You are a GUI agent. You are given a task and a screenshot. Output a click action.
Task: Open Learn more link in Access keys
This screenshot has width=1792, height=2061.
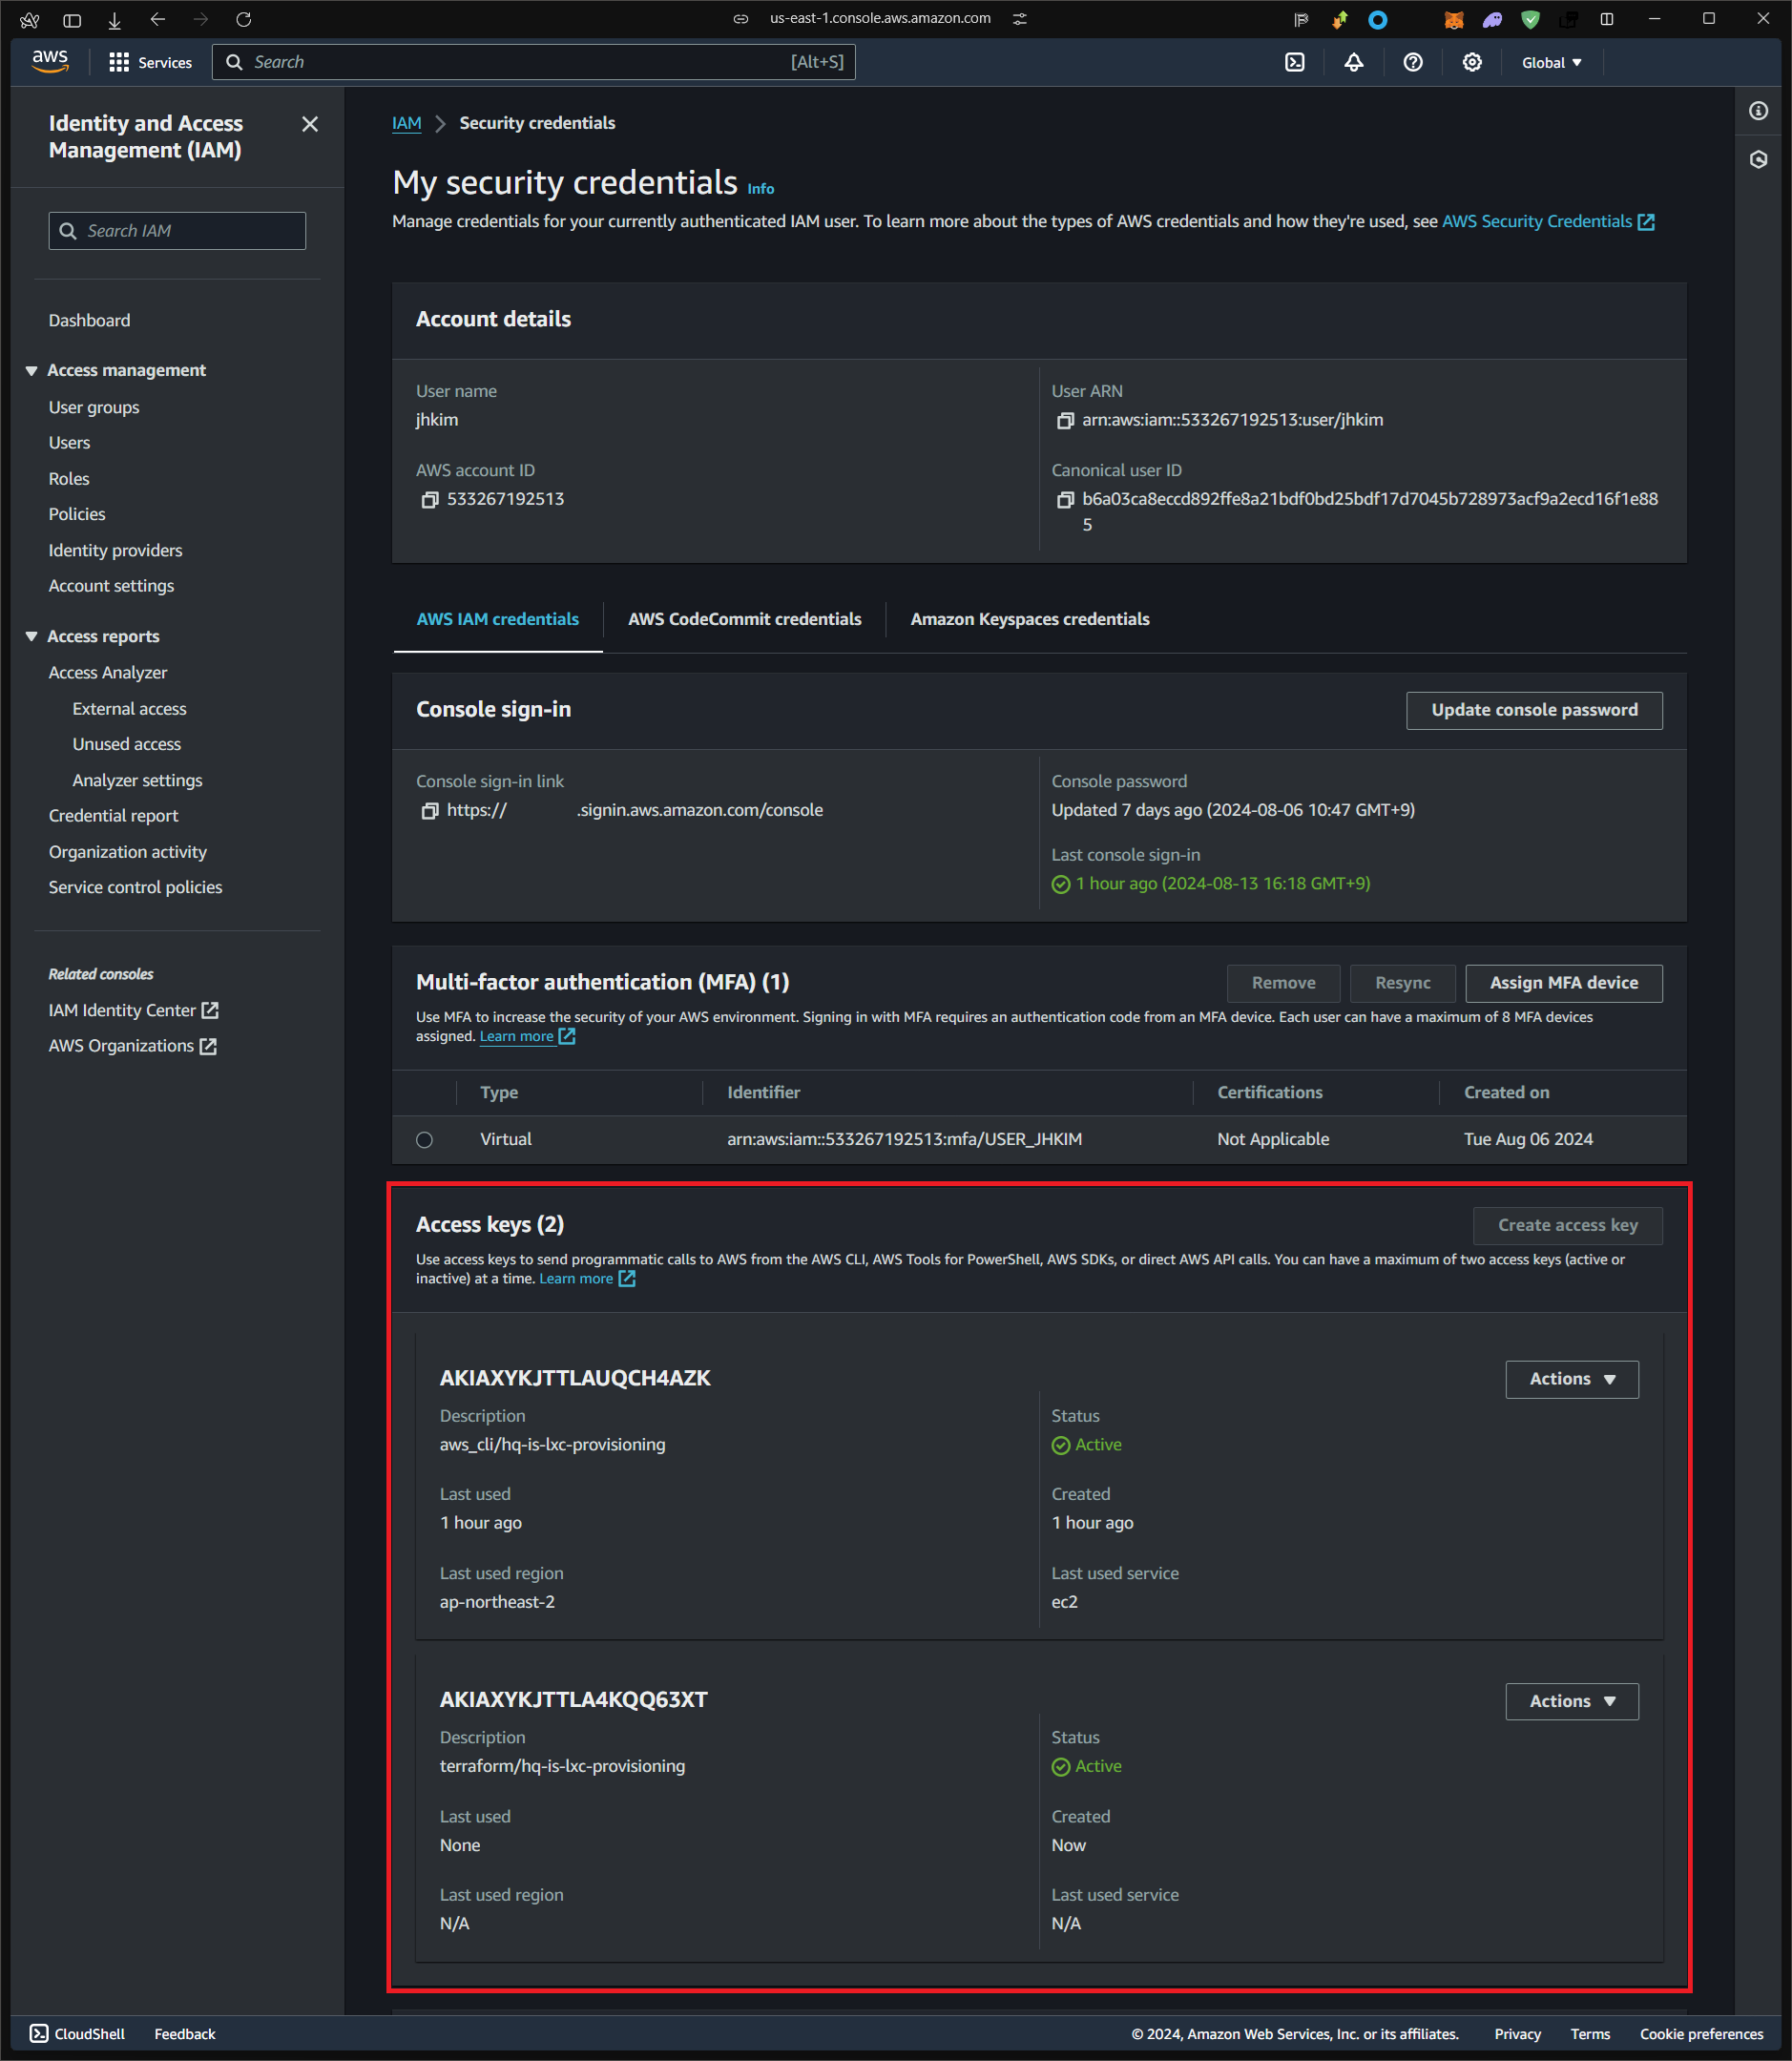(576, 1278)
